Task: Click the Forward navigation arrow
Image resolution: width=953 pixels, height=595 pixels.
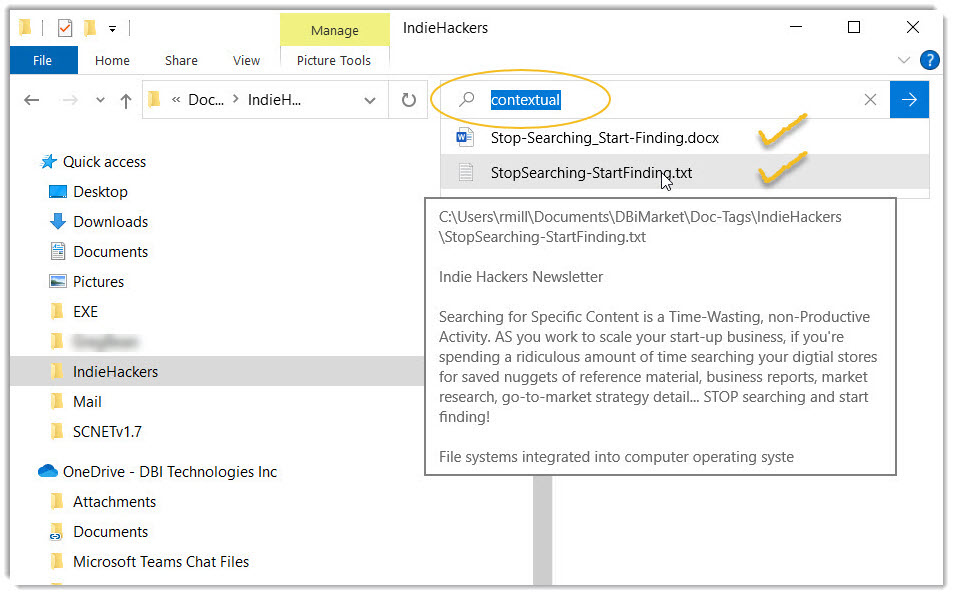Action: click(71, 100)
